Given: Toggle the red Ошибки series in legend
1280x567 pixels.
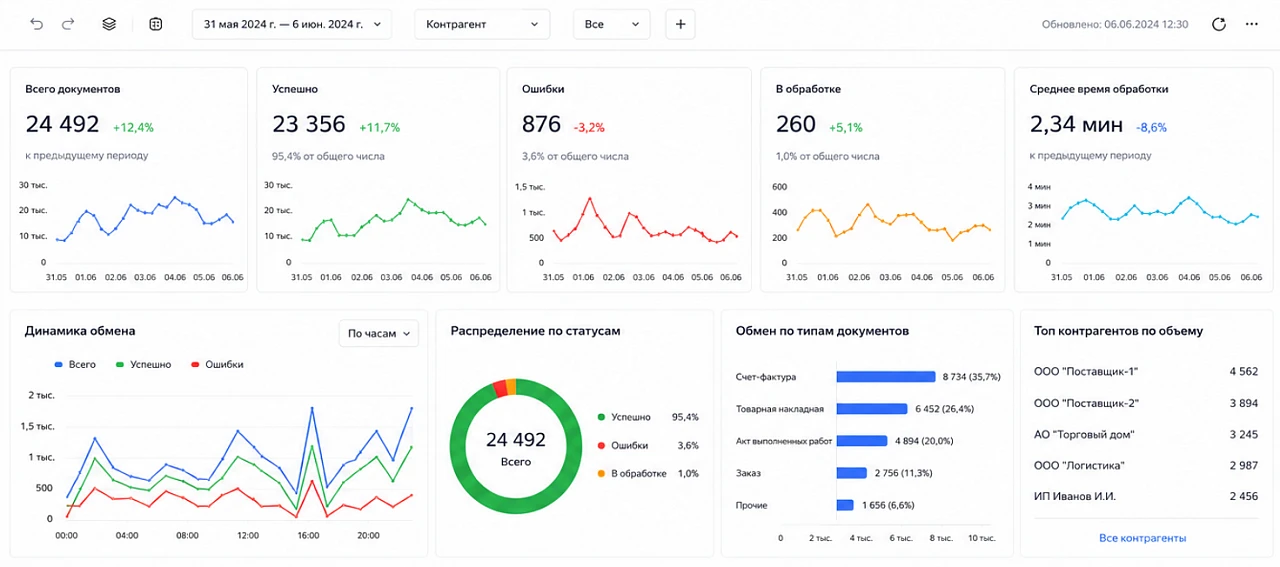Looking at the screenshot, I should (217, 365).
